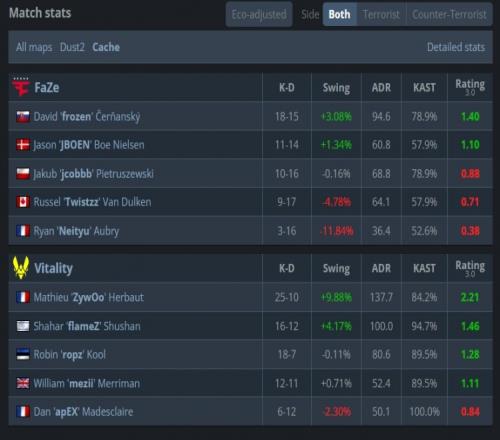
Task: Switch side filter to Counter-Terrorist
Action: 449,14
